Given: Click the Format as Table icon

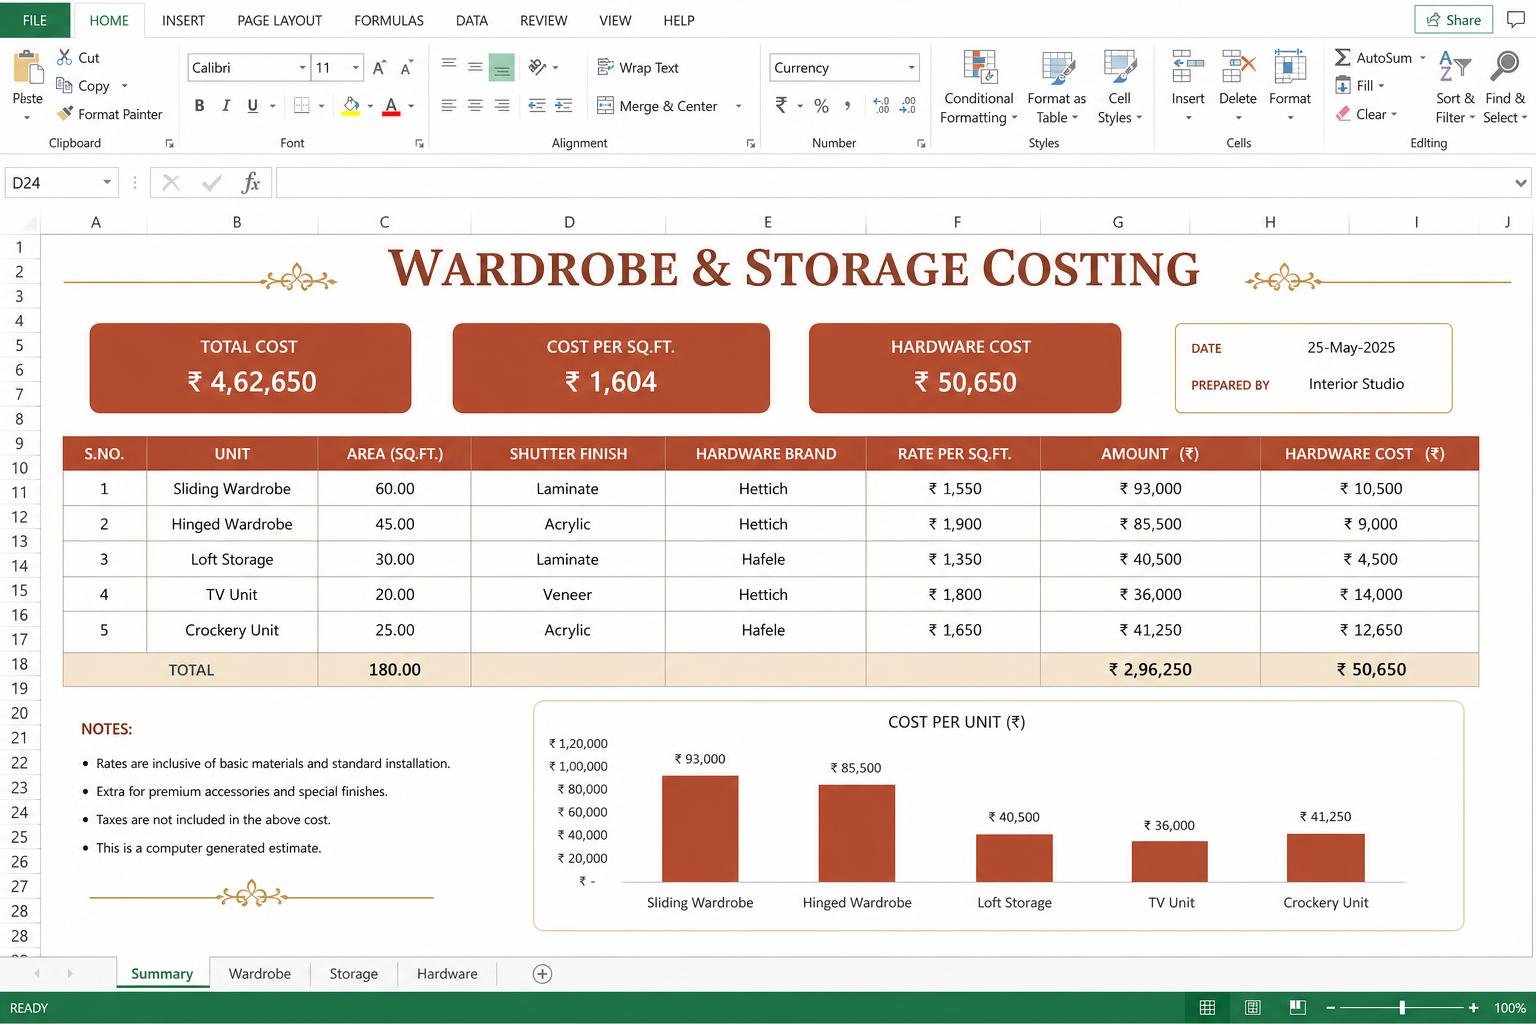Looking at the screenshot, I should (1057, 68).
